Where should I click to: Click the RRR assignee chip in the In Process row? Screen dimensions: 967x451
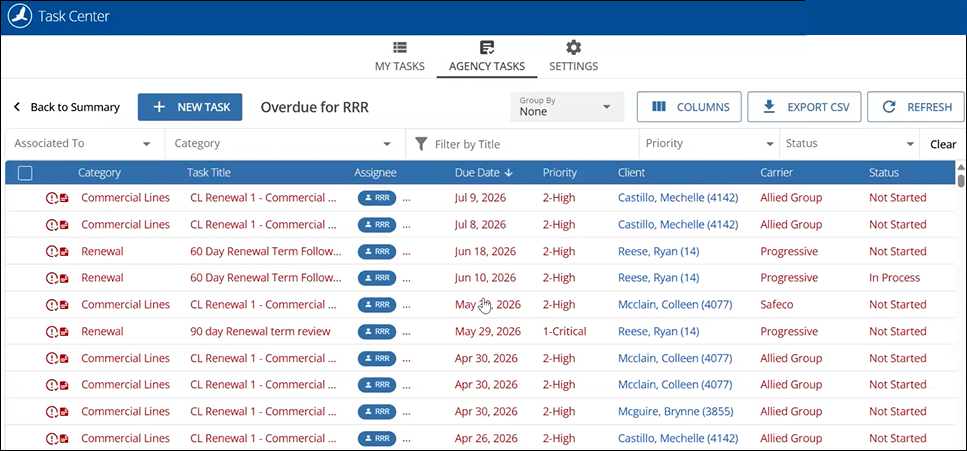tap(377, 278)
